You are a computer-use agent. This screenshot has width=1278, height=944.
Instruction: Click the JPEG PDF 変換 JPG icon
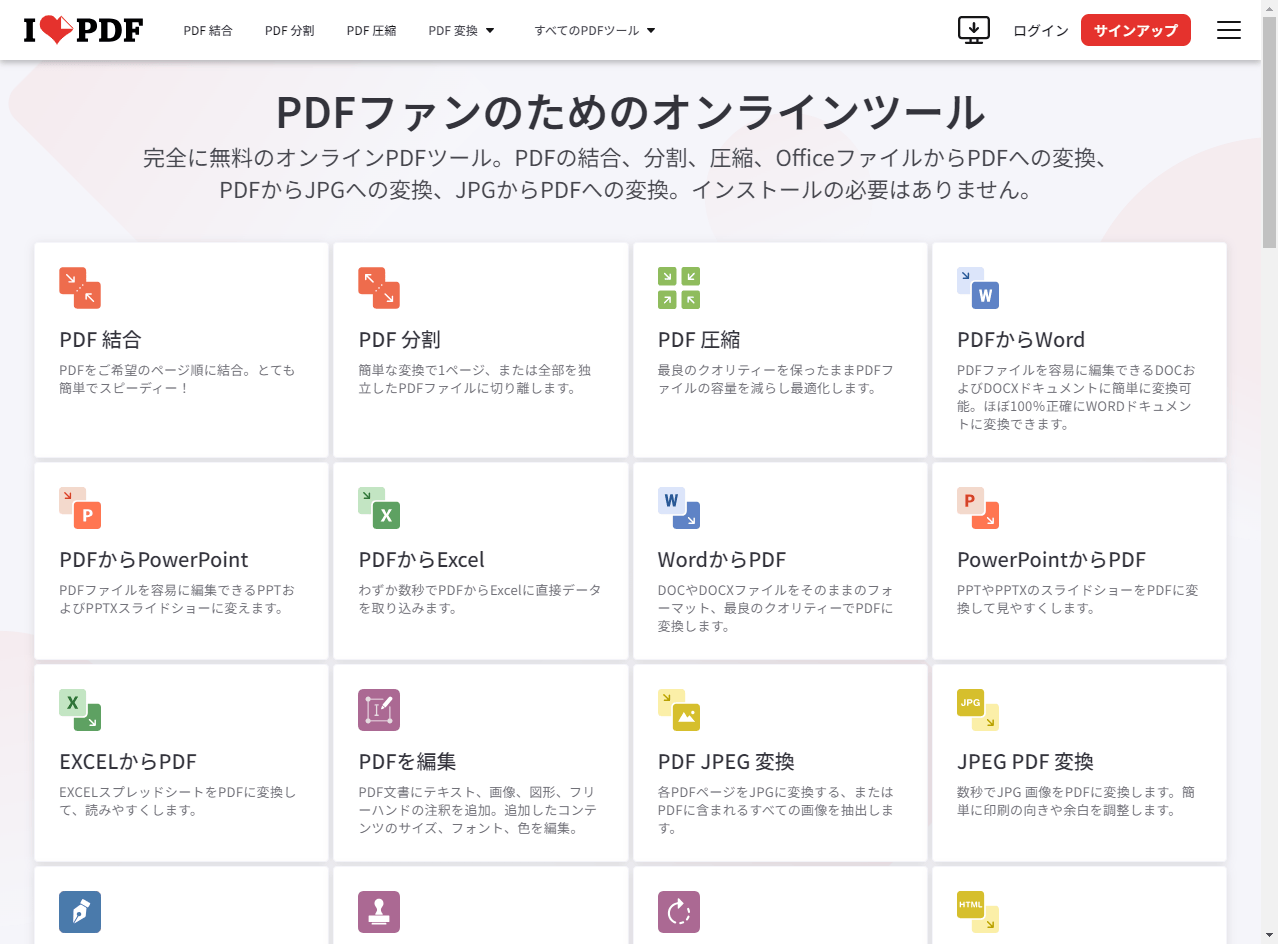point(978,710)
